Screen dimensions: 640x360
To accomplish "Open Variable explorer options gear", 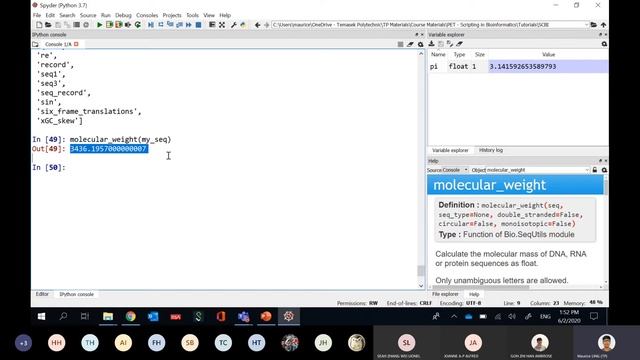I will [604, 44].
